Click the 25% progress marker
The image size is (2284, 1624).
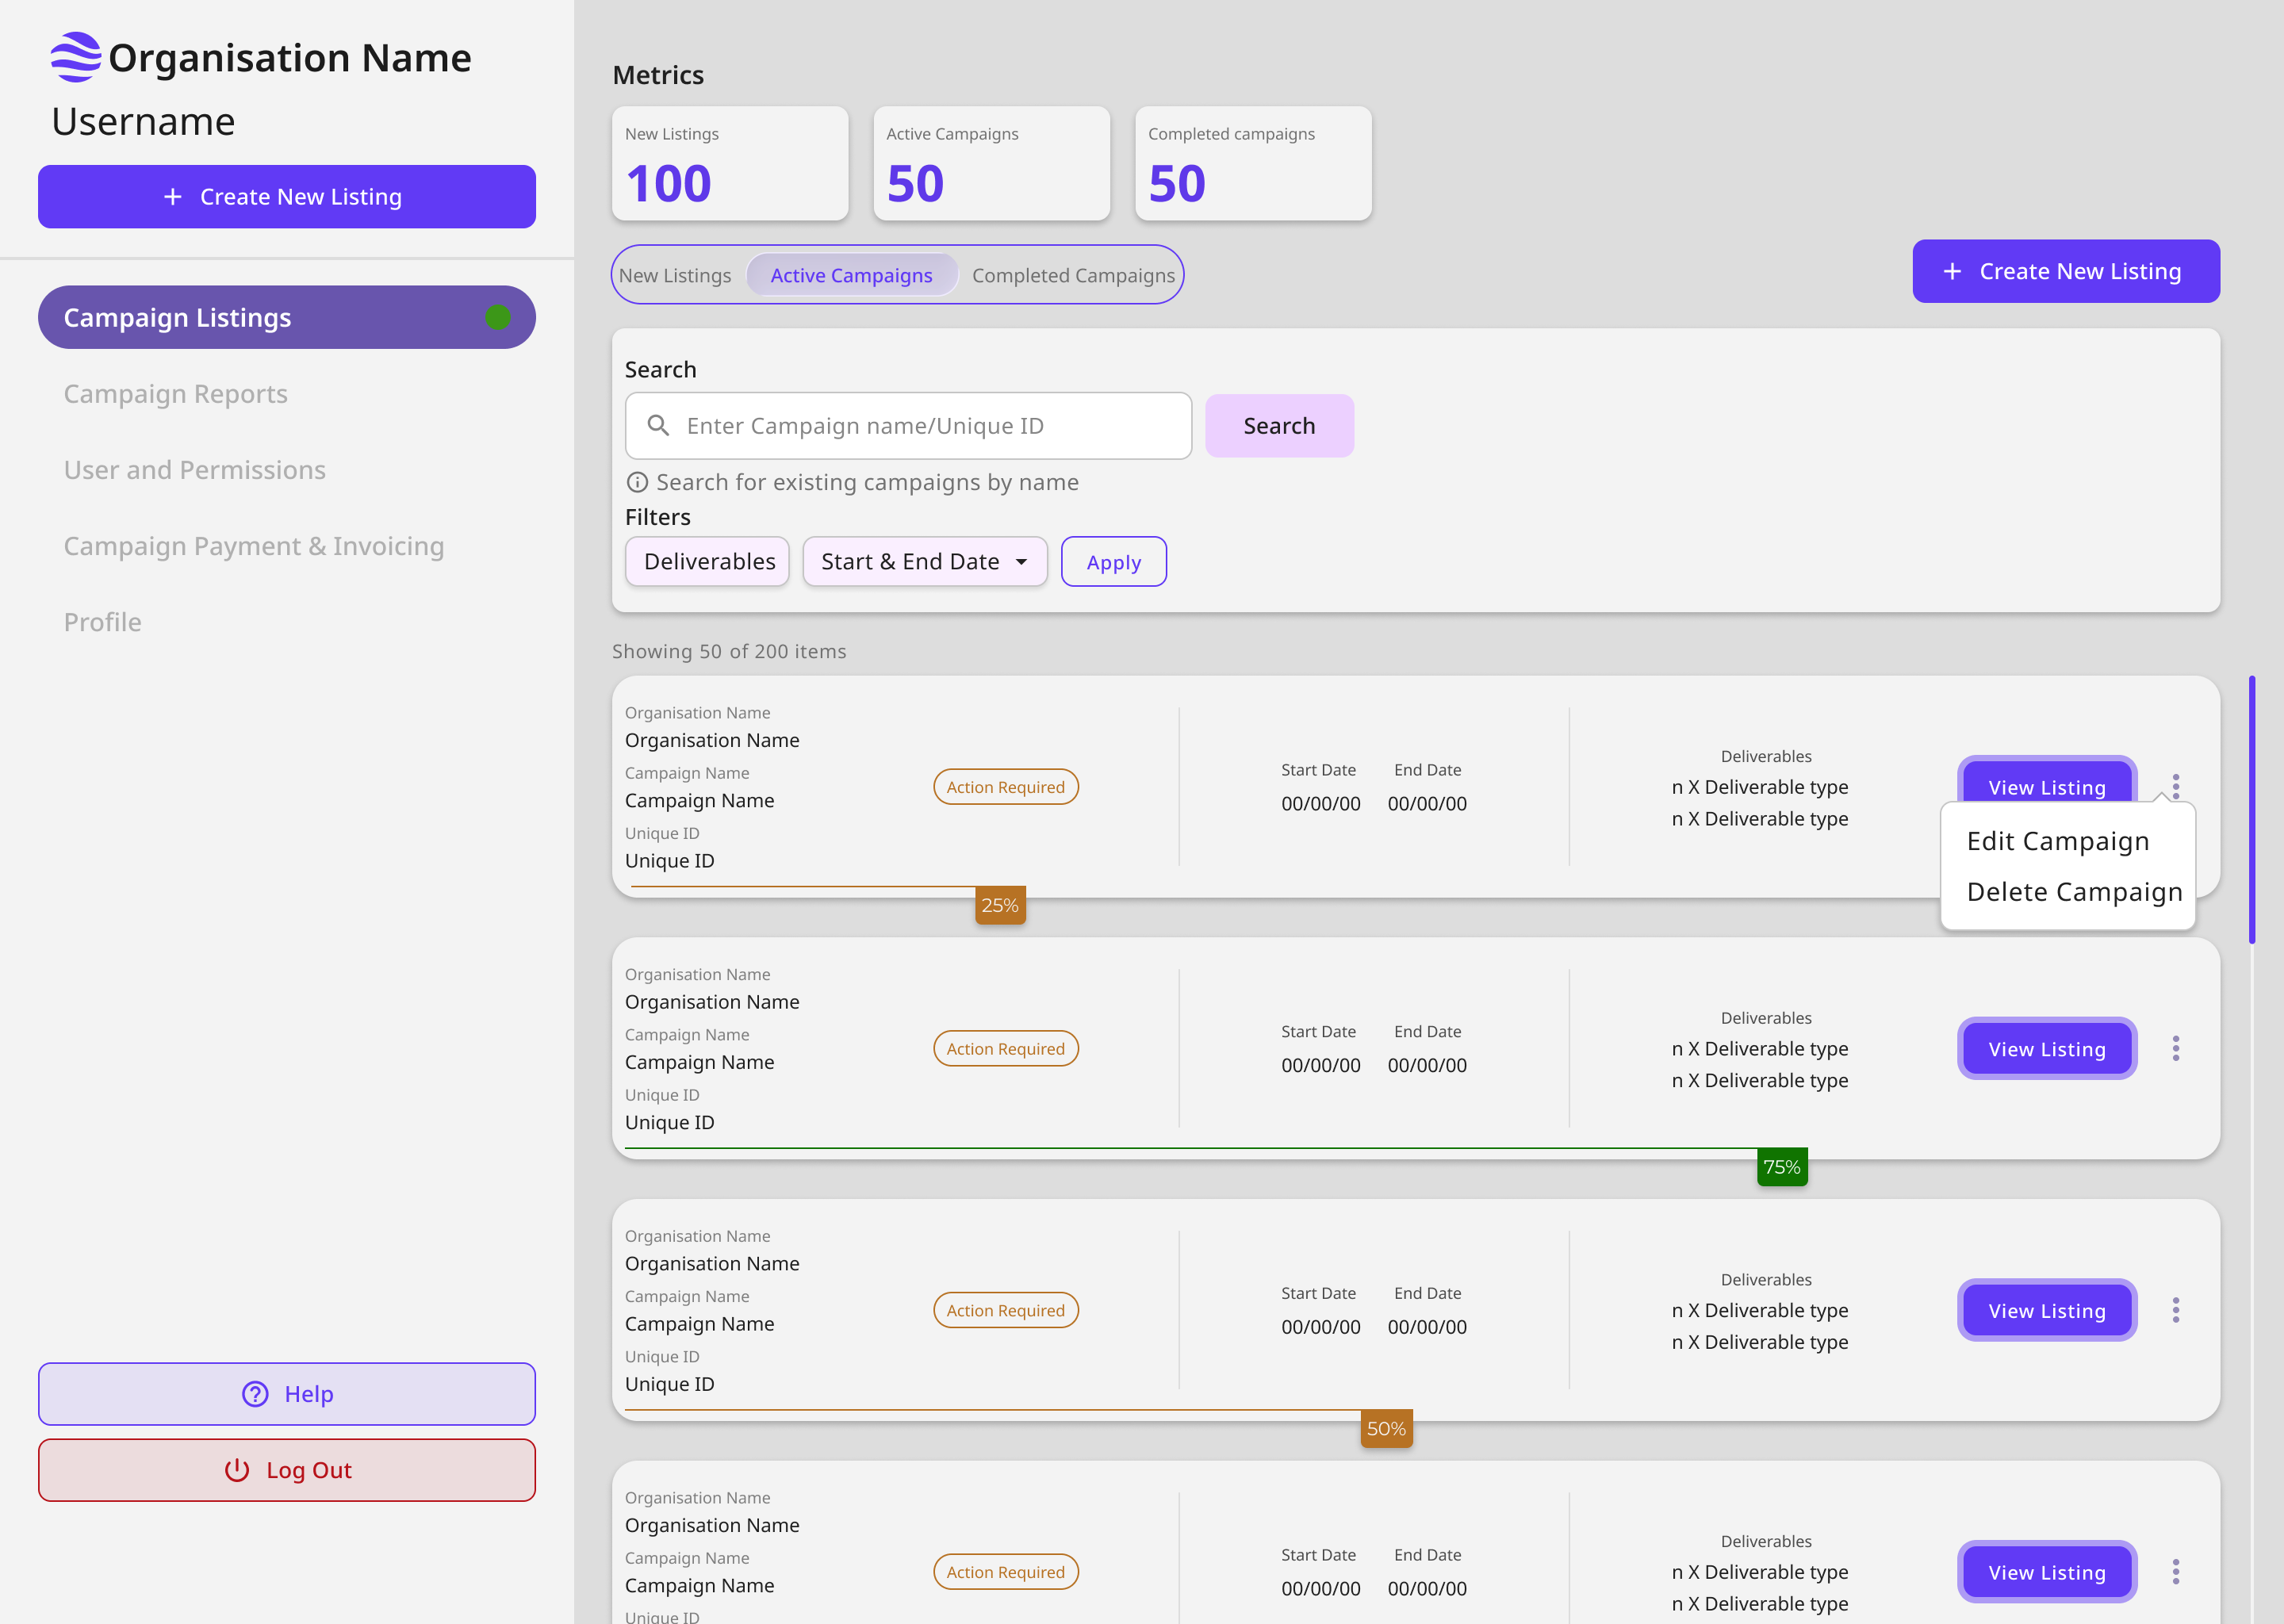[x=1000, y=905]
